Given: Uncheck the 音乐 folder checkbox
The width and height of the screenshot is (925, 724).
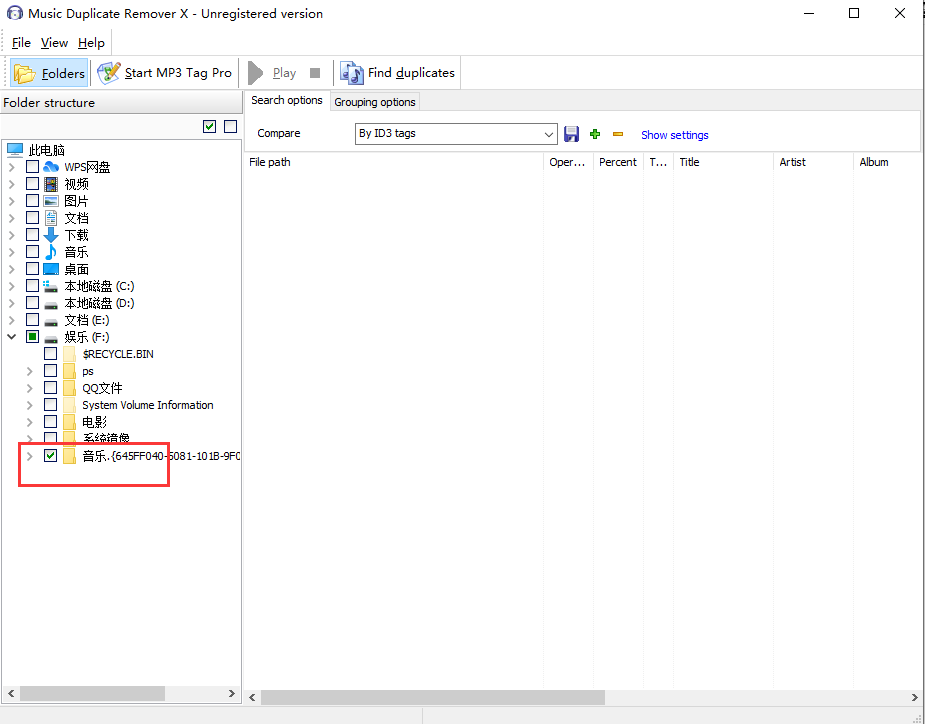Looking at the screenshot, I should click(x=51, y=456).
